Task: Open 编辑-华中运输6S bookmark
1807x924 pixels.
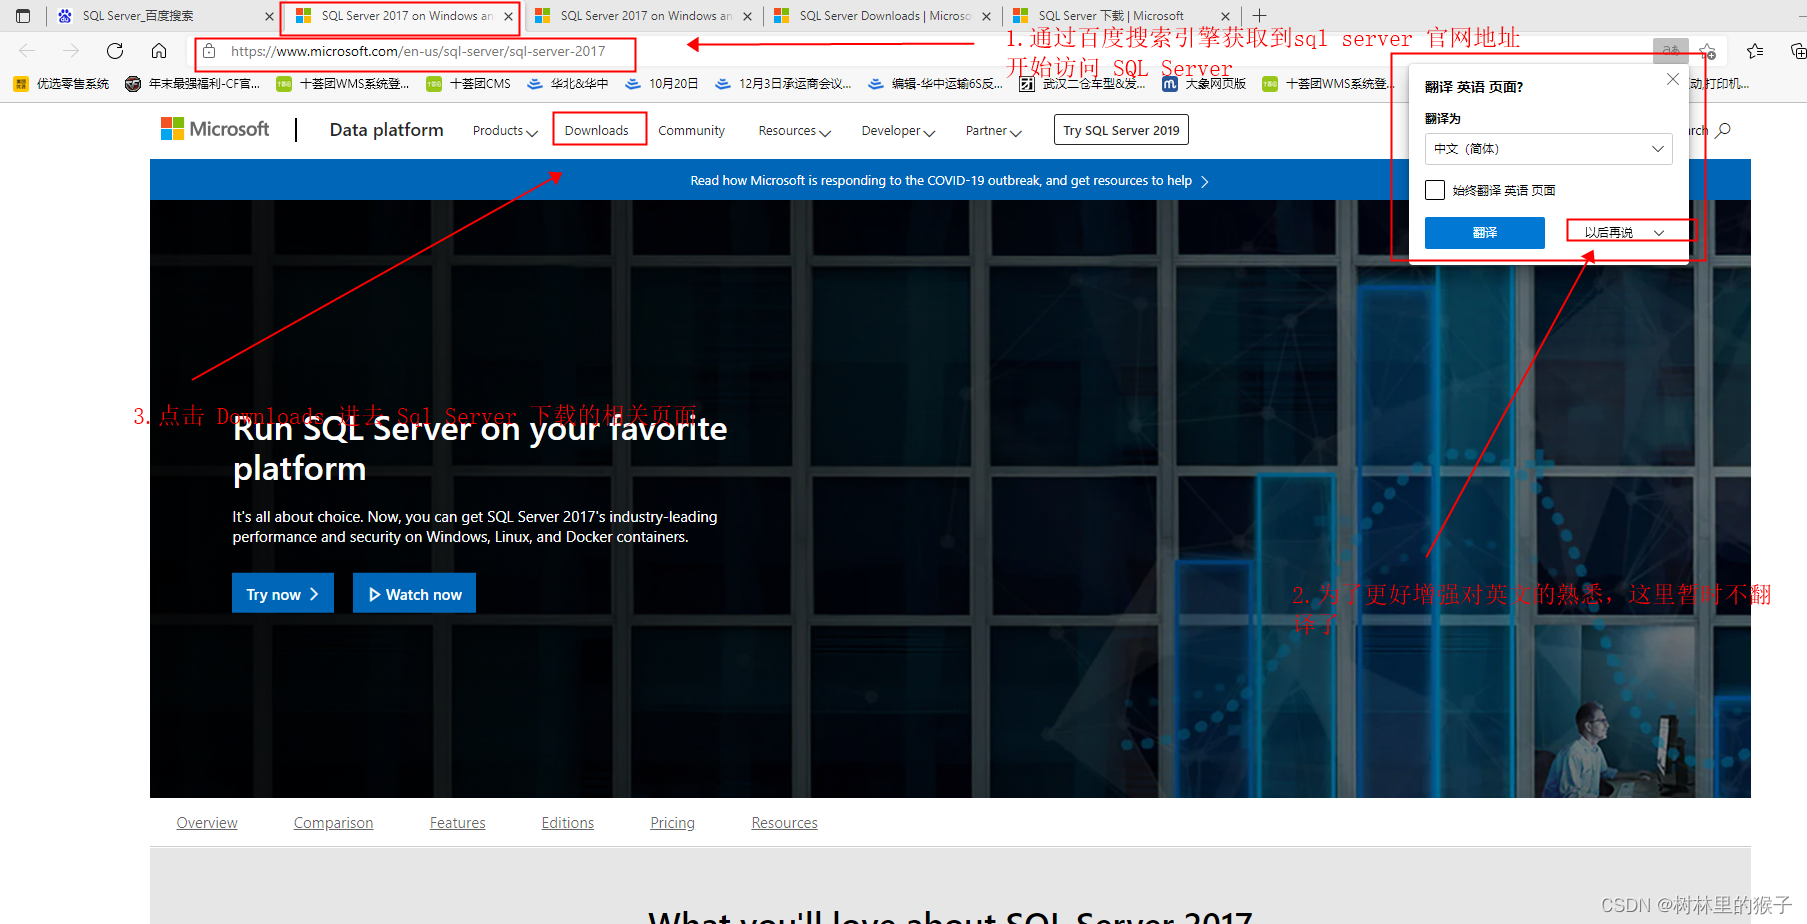Action: tap(935, 84)
